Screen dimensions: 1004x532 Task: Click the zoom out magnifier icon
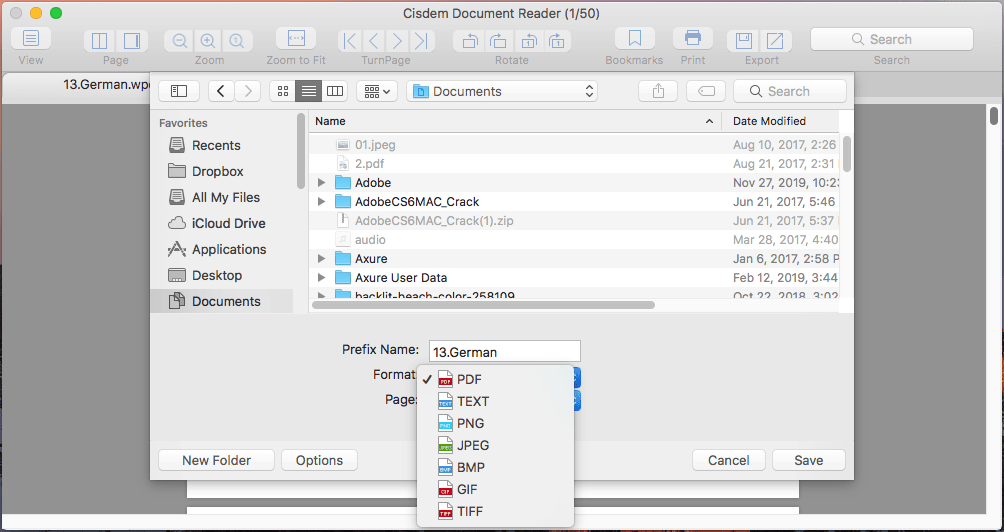(x=180, y=41)
